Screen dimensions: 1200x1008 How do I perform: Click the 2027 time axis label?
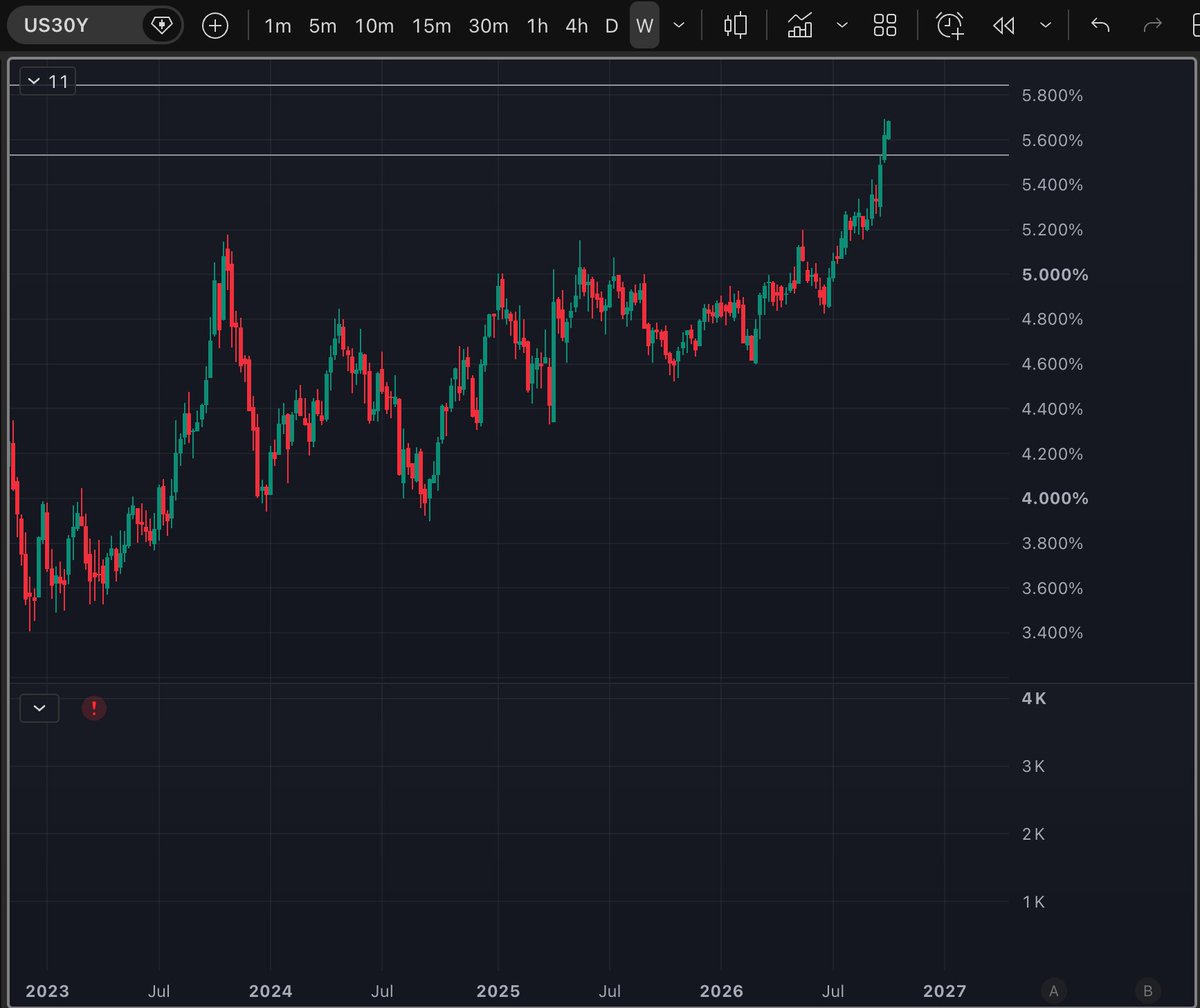944,991
